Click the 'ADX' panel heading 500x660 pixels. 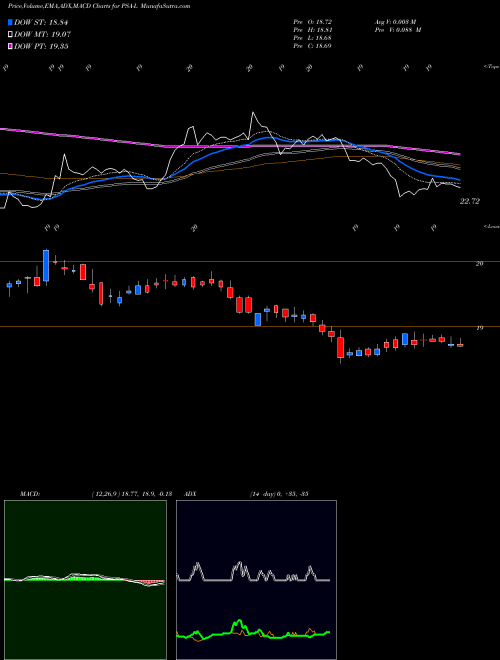[190, 494]
